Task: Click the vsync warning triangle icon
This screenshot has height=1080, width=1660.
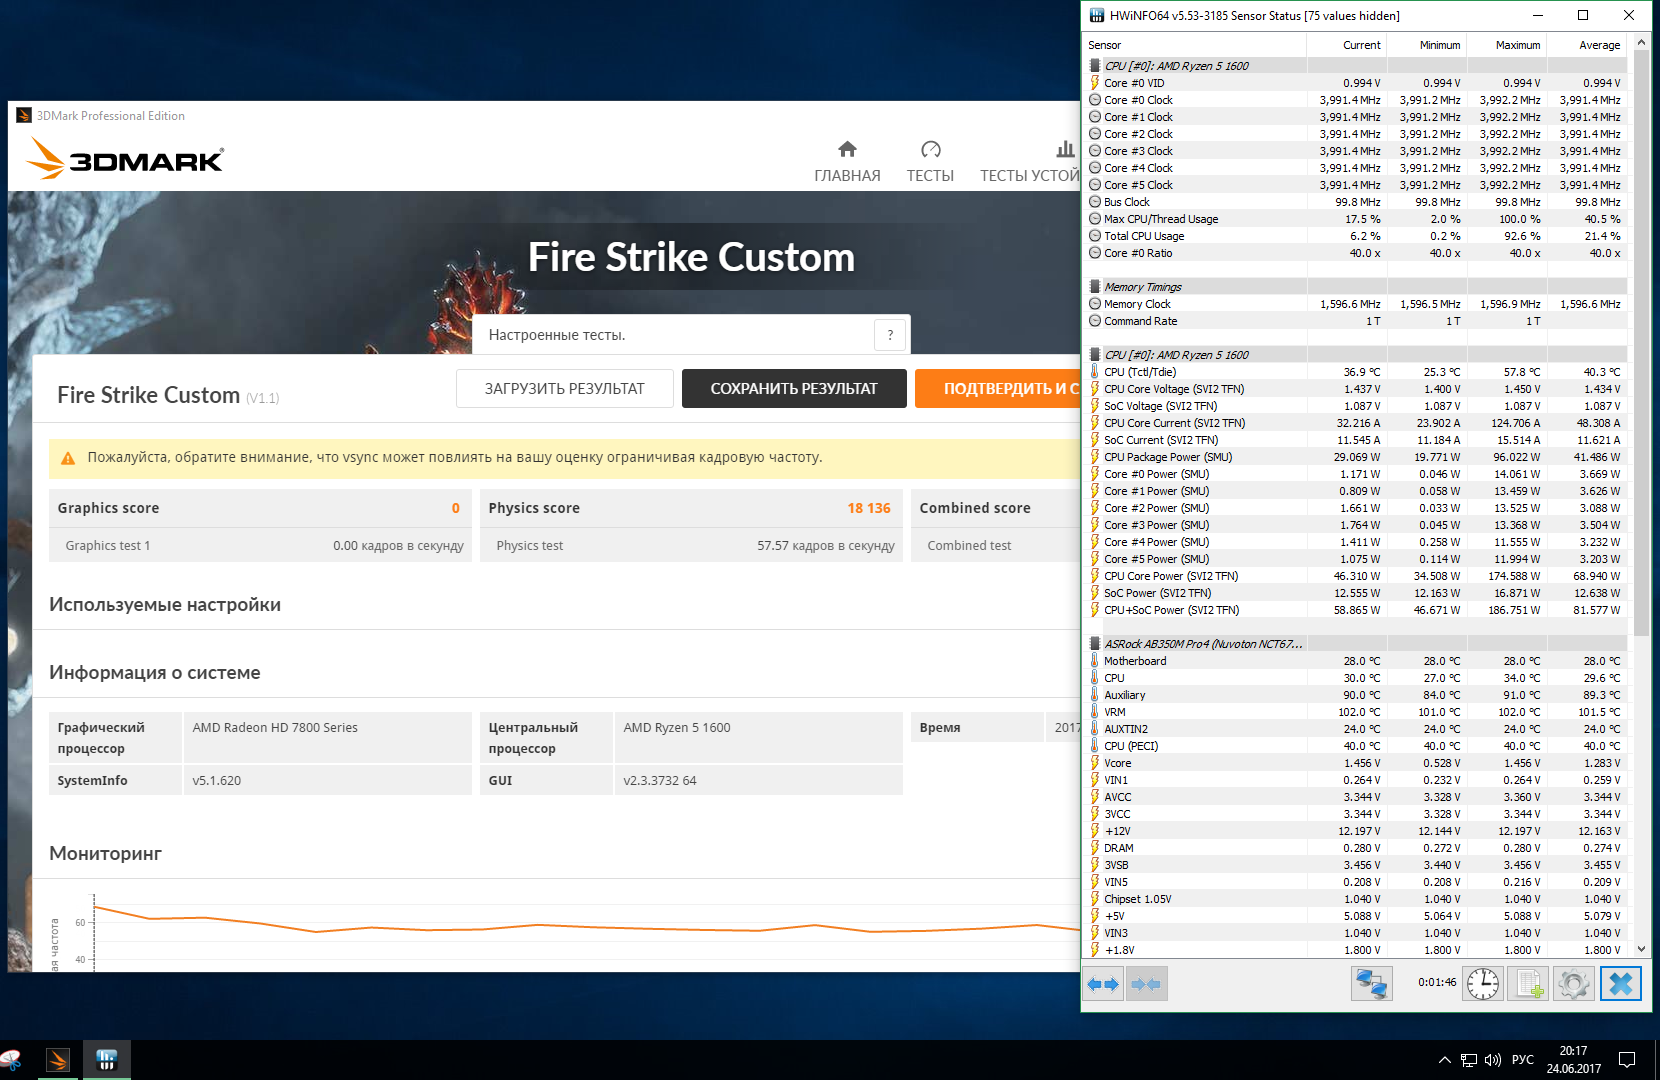Action: [68, 458]
